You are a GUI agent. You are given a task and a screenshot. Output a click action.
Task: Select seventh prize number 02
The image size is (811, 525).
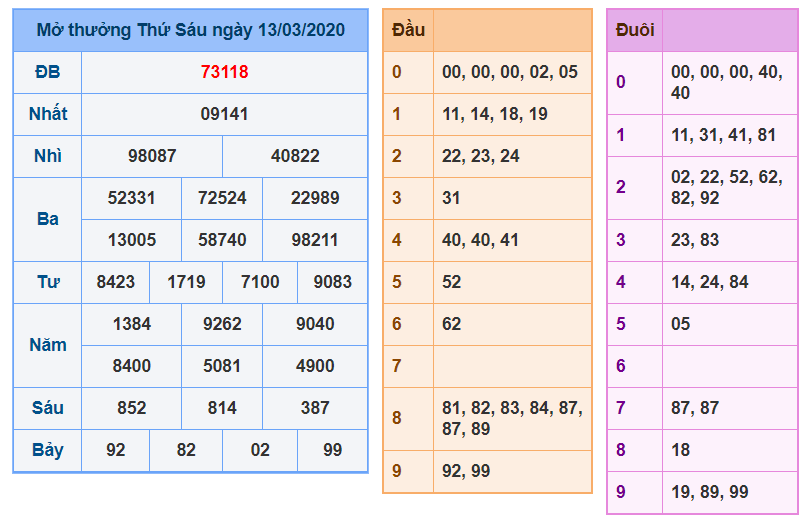click(260, 450)
